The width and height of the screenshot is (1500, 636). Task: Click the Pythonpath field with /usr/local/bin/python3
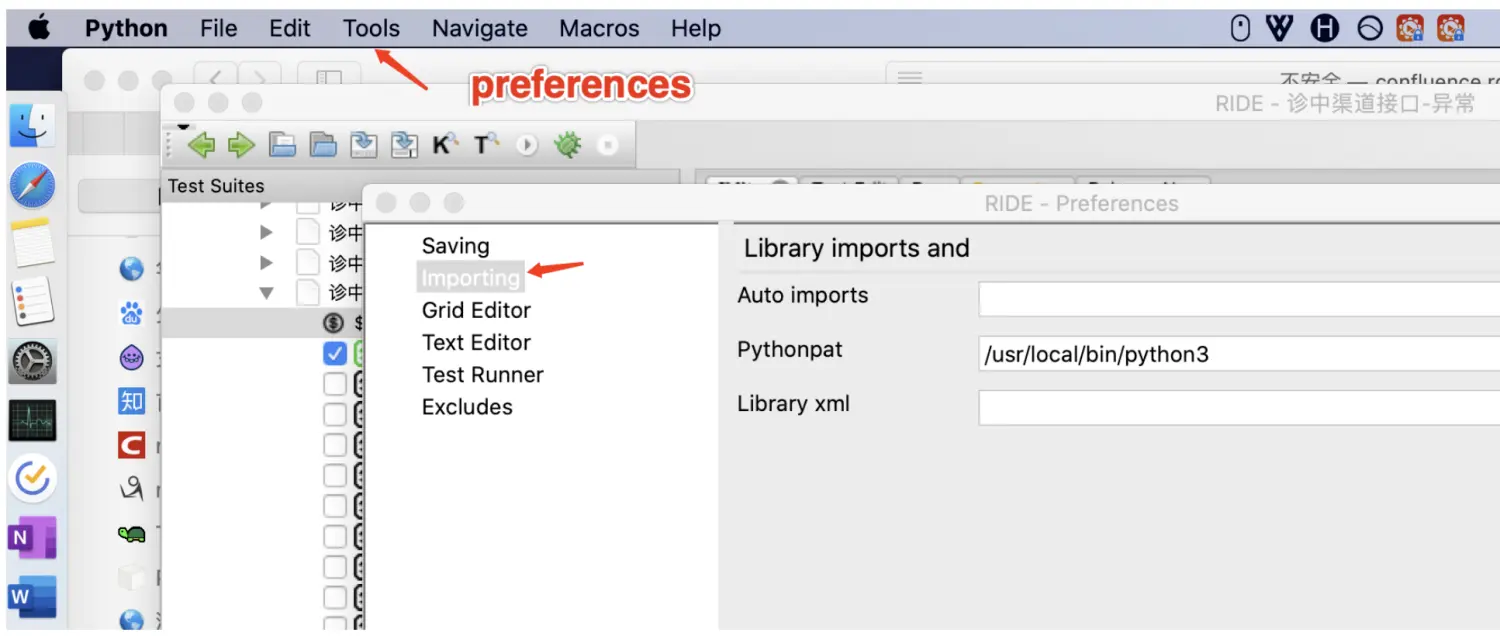click(1239, 353)
